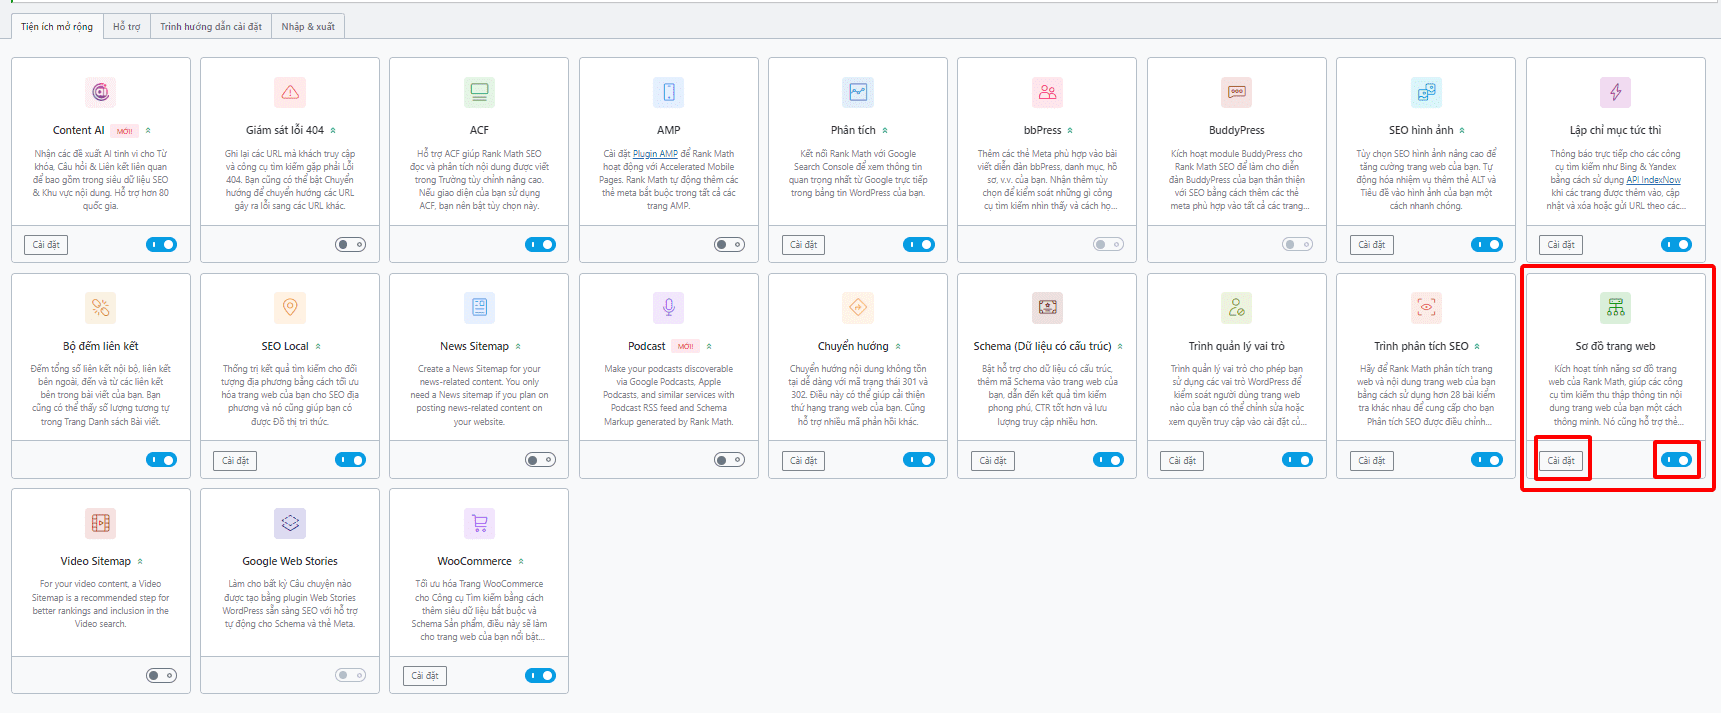The image size is (1721, 713).
Task: Disable the Schema module toggle
Action: (1108, 460)
